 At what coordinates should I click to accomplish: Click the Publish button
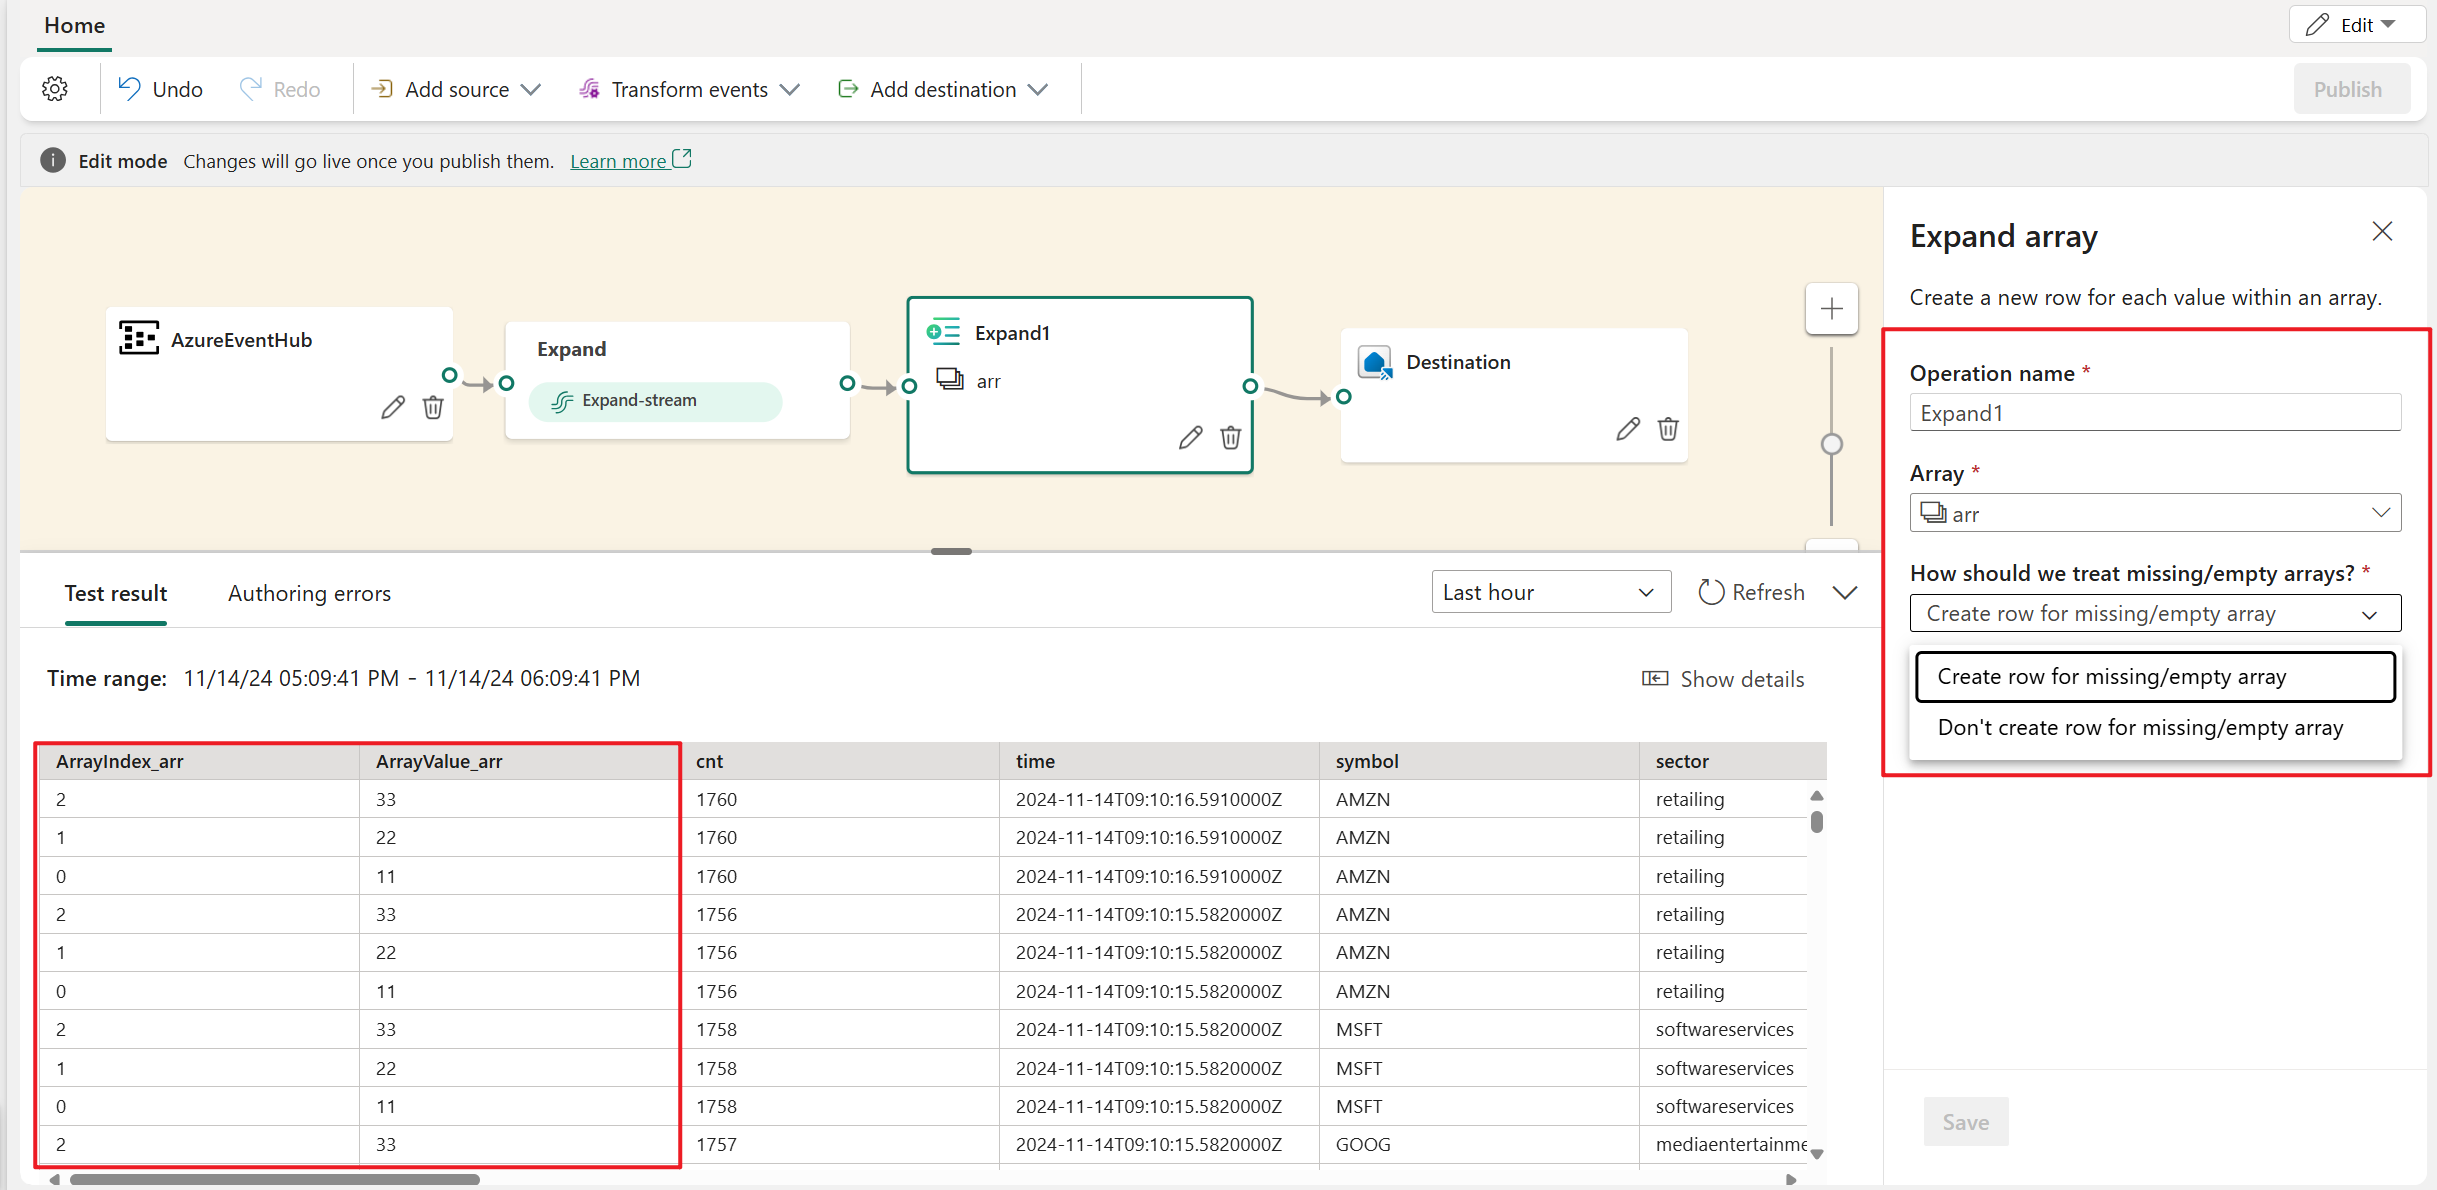(x=2345, y=89)
